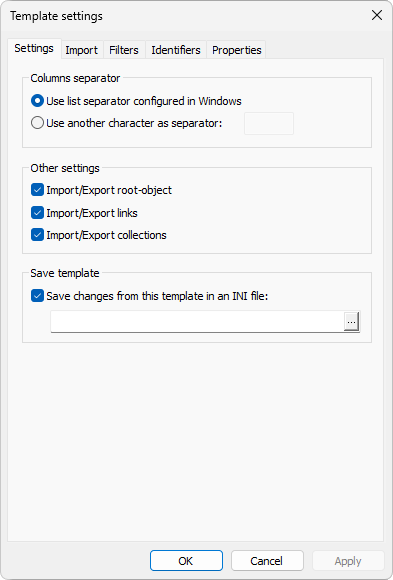This screenshot has width=393, height=580.
Task: Browse for INI file with ellipsis button
Action: point(352,322)
